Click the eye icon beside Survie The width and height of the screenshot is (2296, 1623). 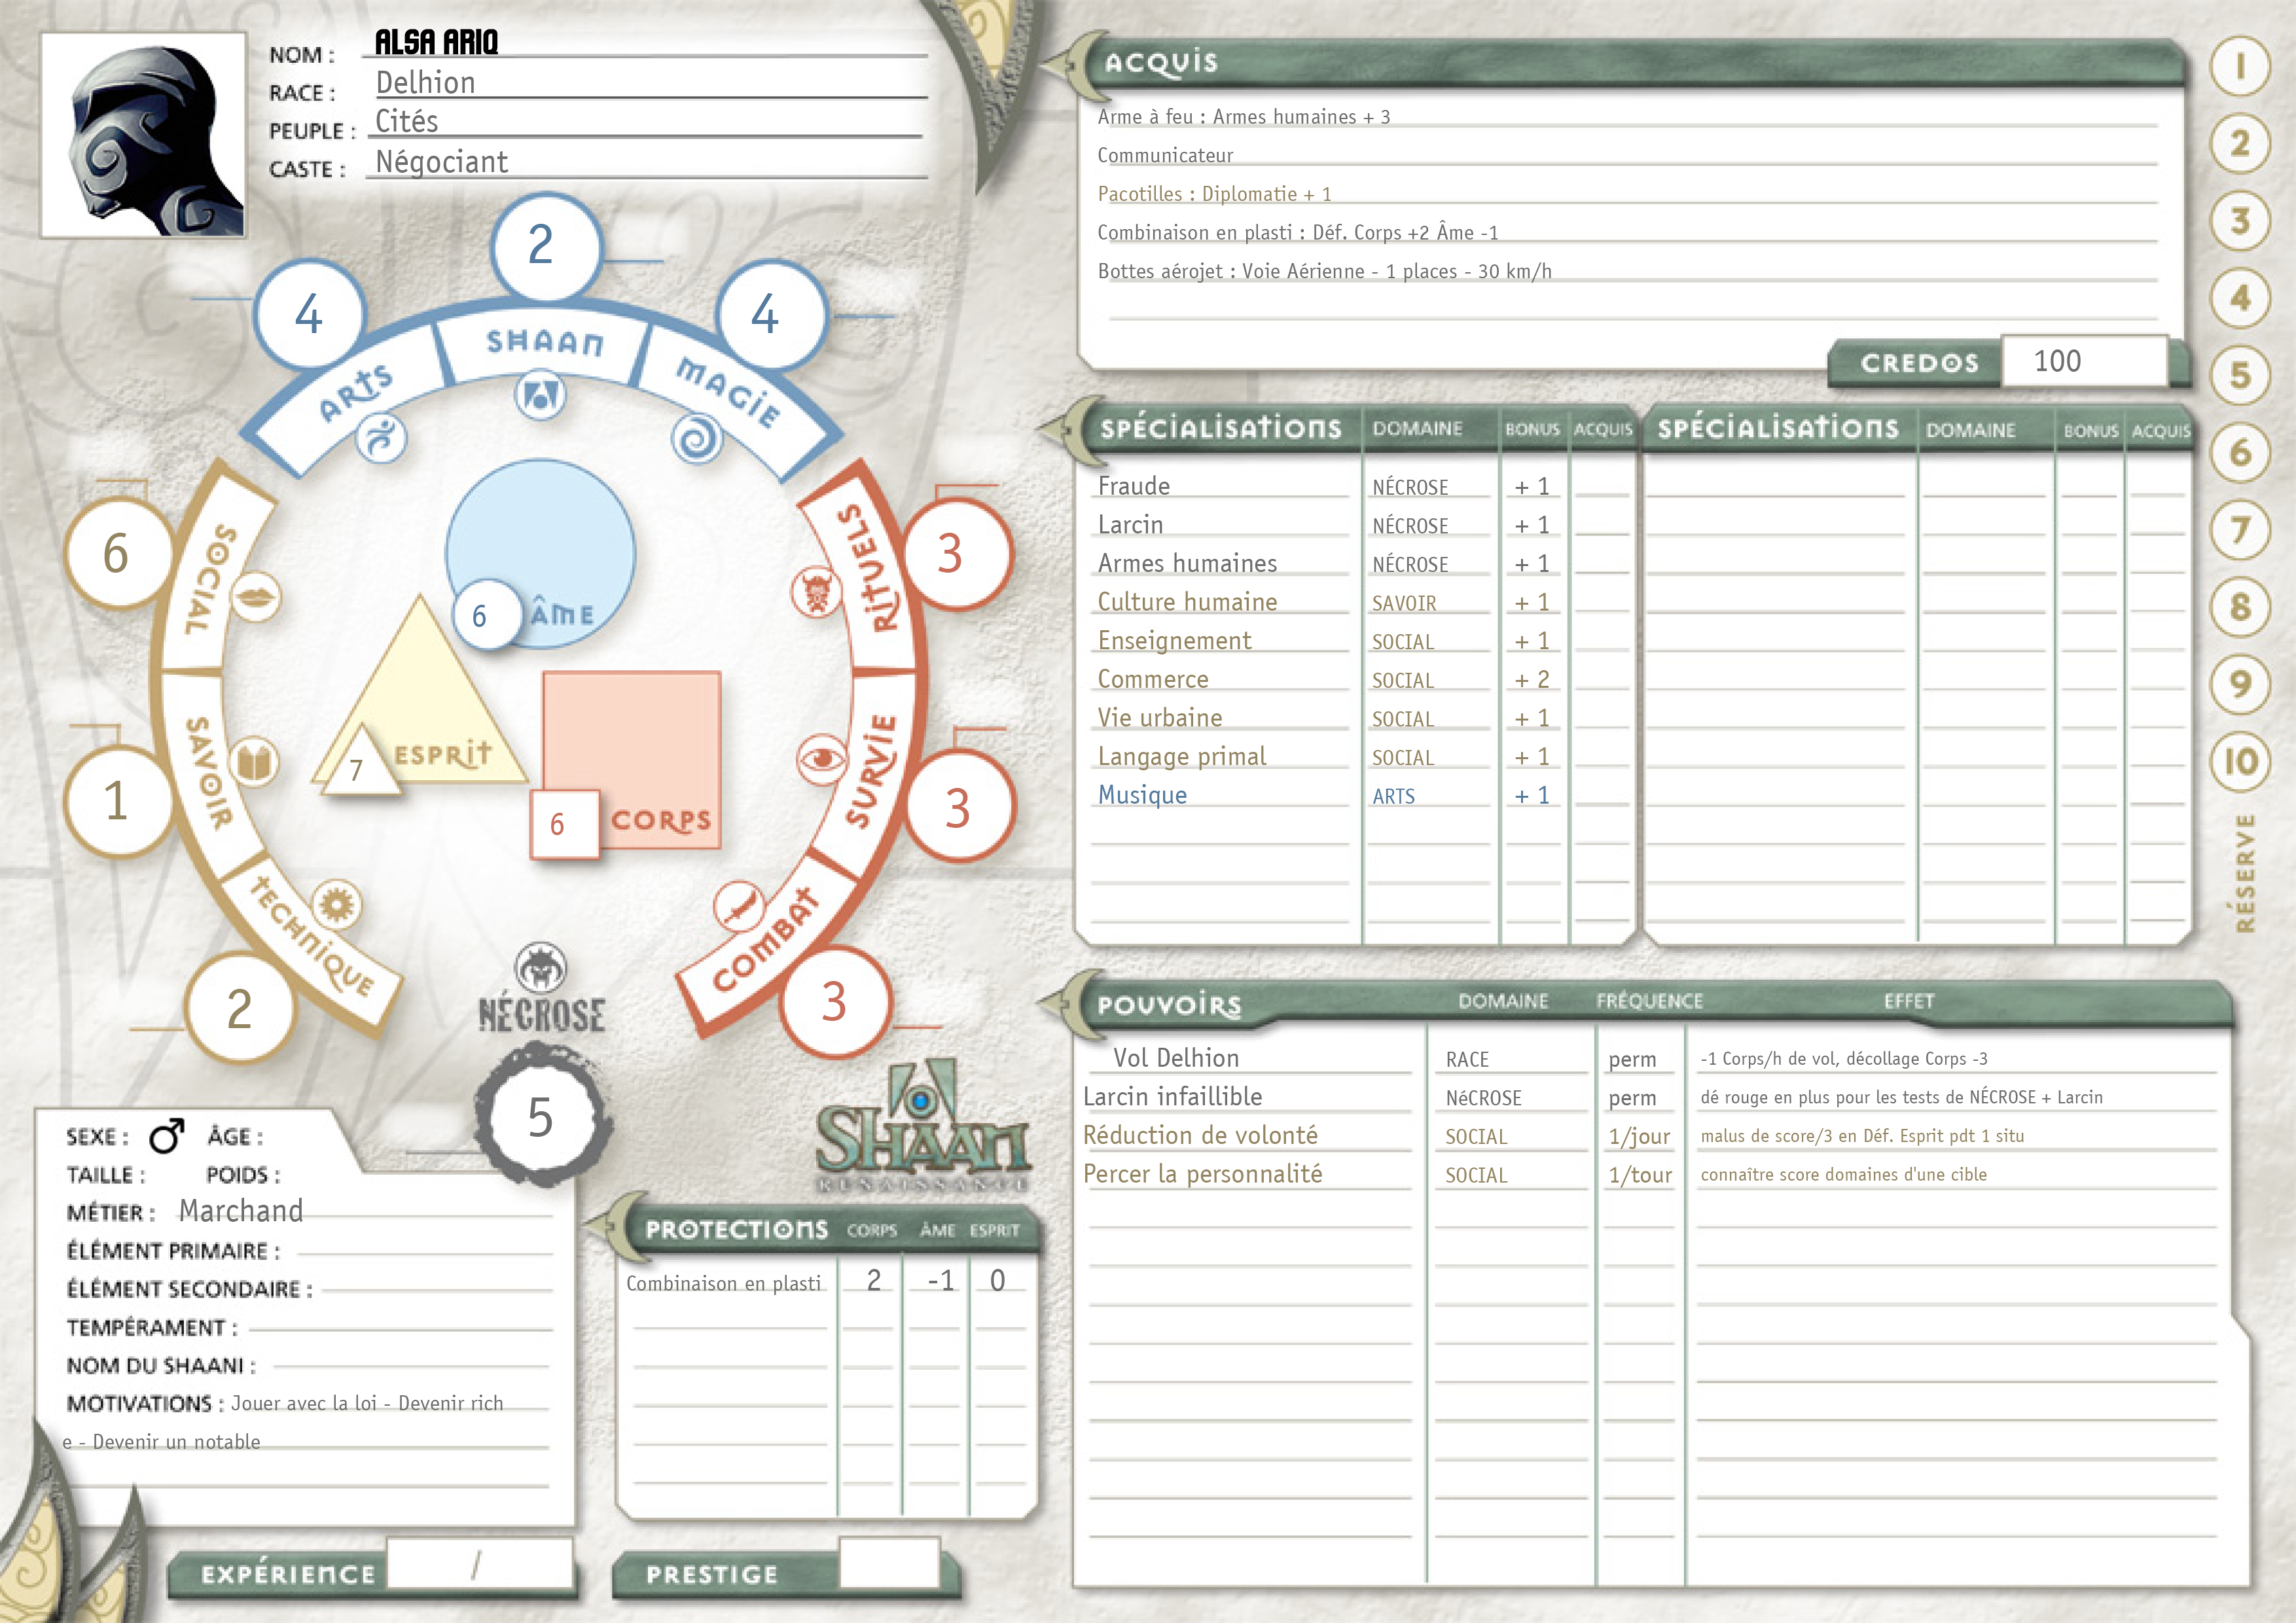(x=822, y=759)
